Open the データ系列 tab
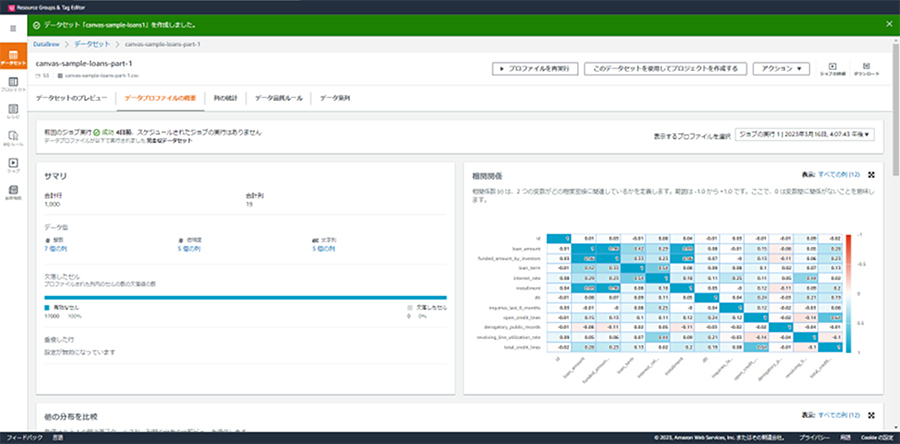The width and height of the screenshot is (900, 444). [x=335, y=98]
